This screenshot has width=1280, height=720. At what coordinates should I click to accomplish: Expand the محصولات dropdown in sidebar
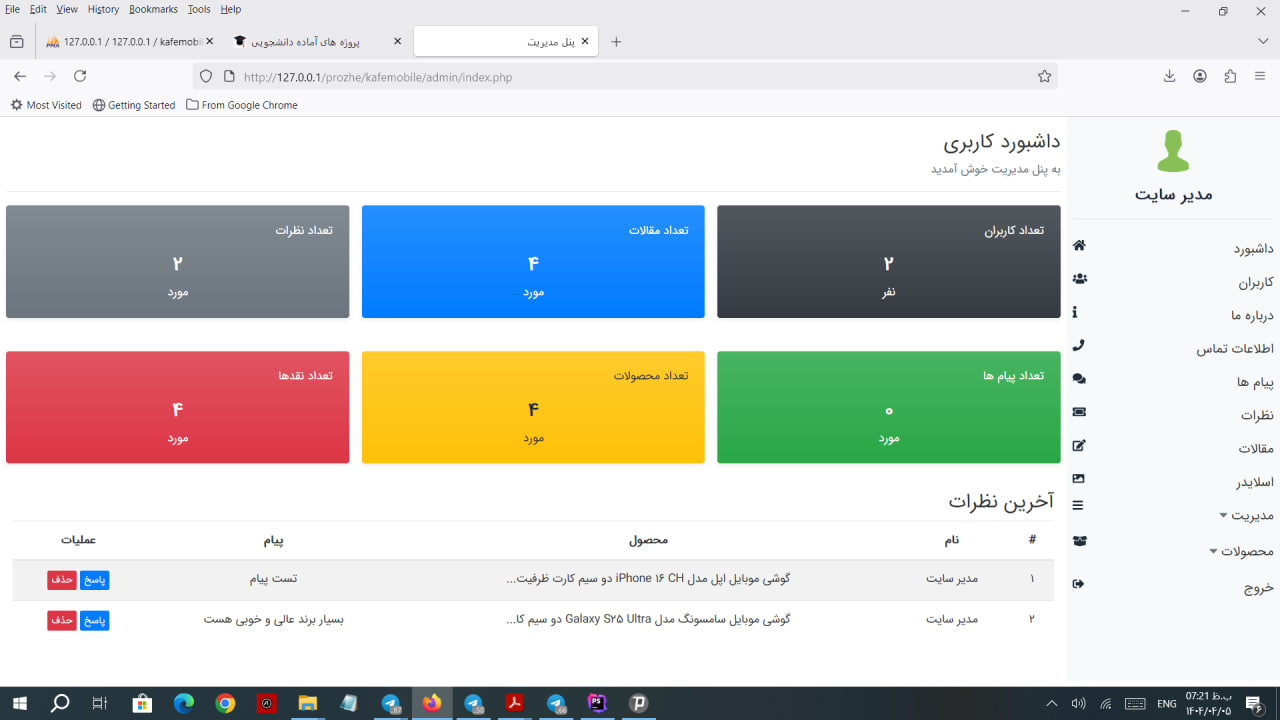(1240, 551)
